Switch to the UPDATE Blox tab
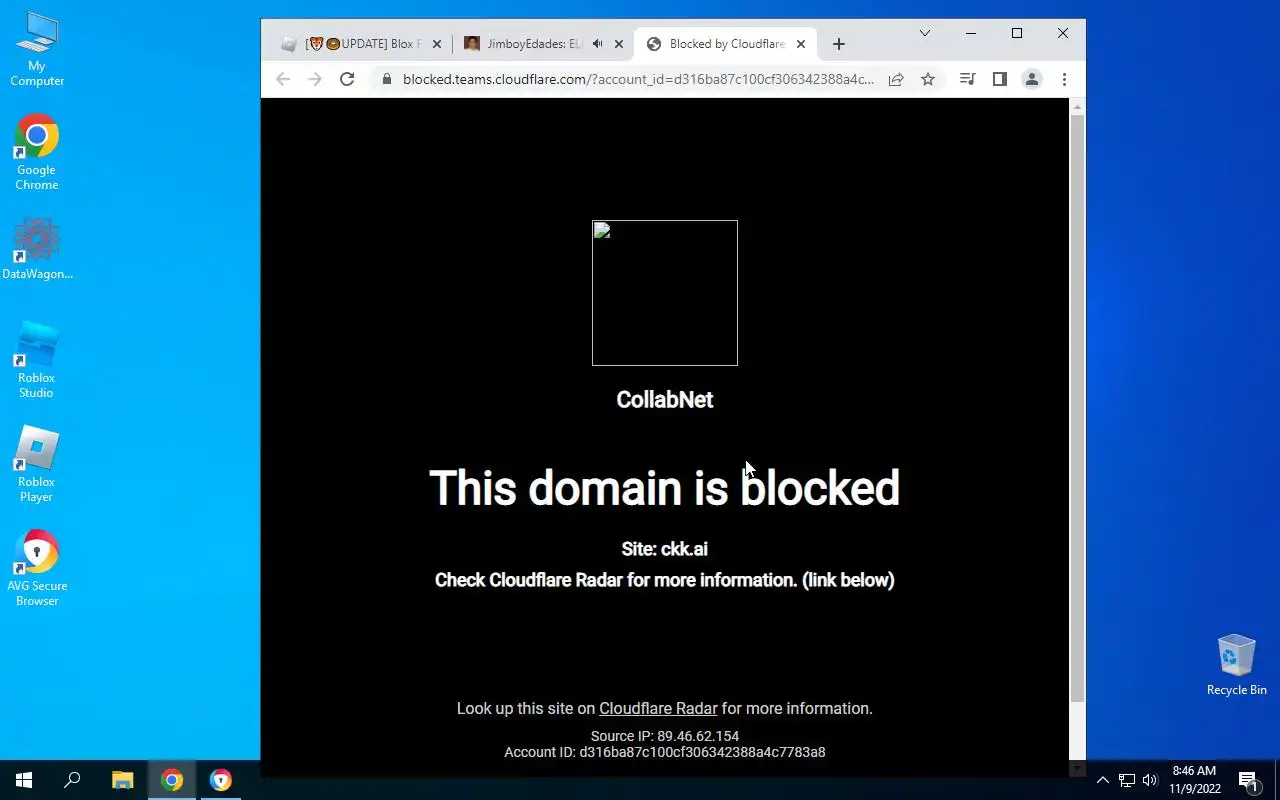This screenshot has width=1280, height=800. point(360,44)
